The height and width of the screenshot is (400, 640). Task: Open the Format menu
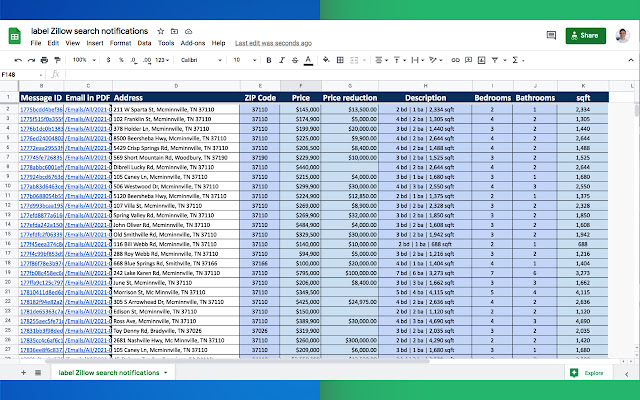click(x=120, y=44)
